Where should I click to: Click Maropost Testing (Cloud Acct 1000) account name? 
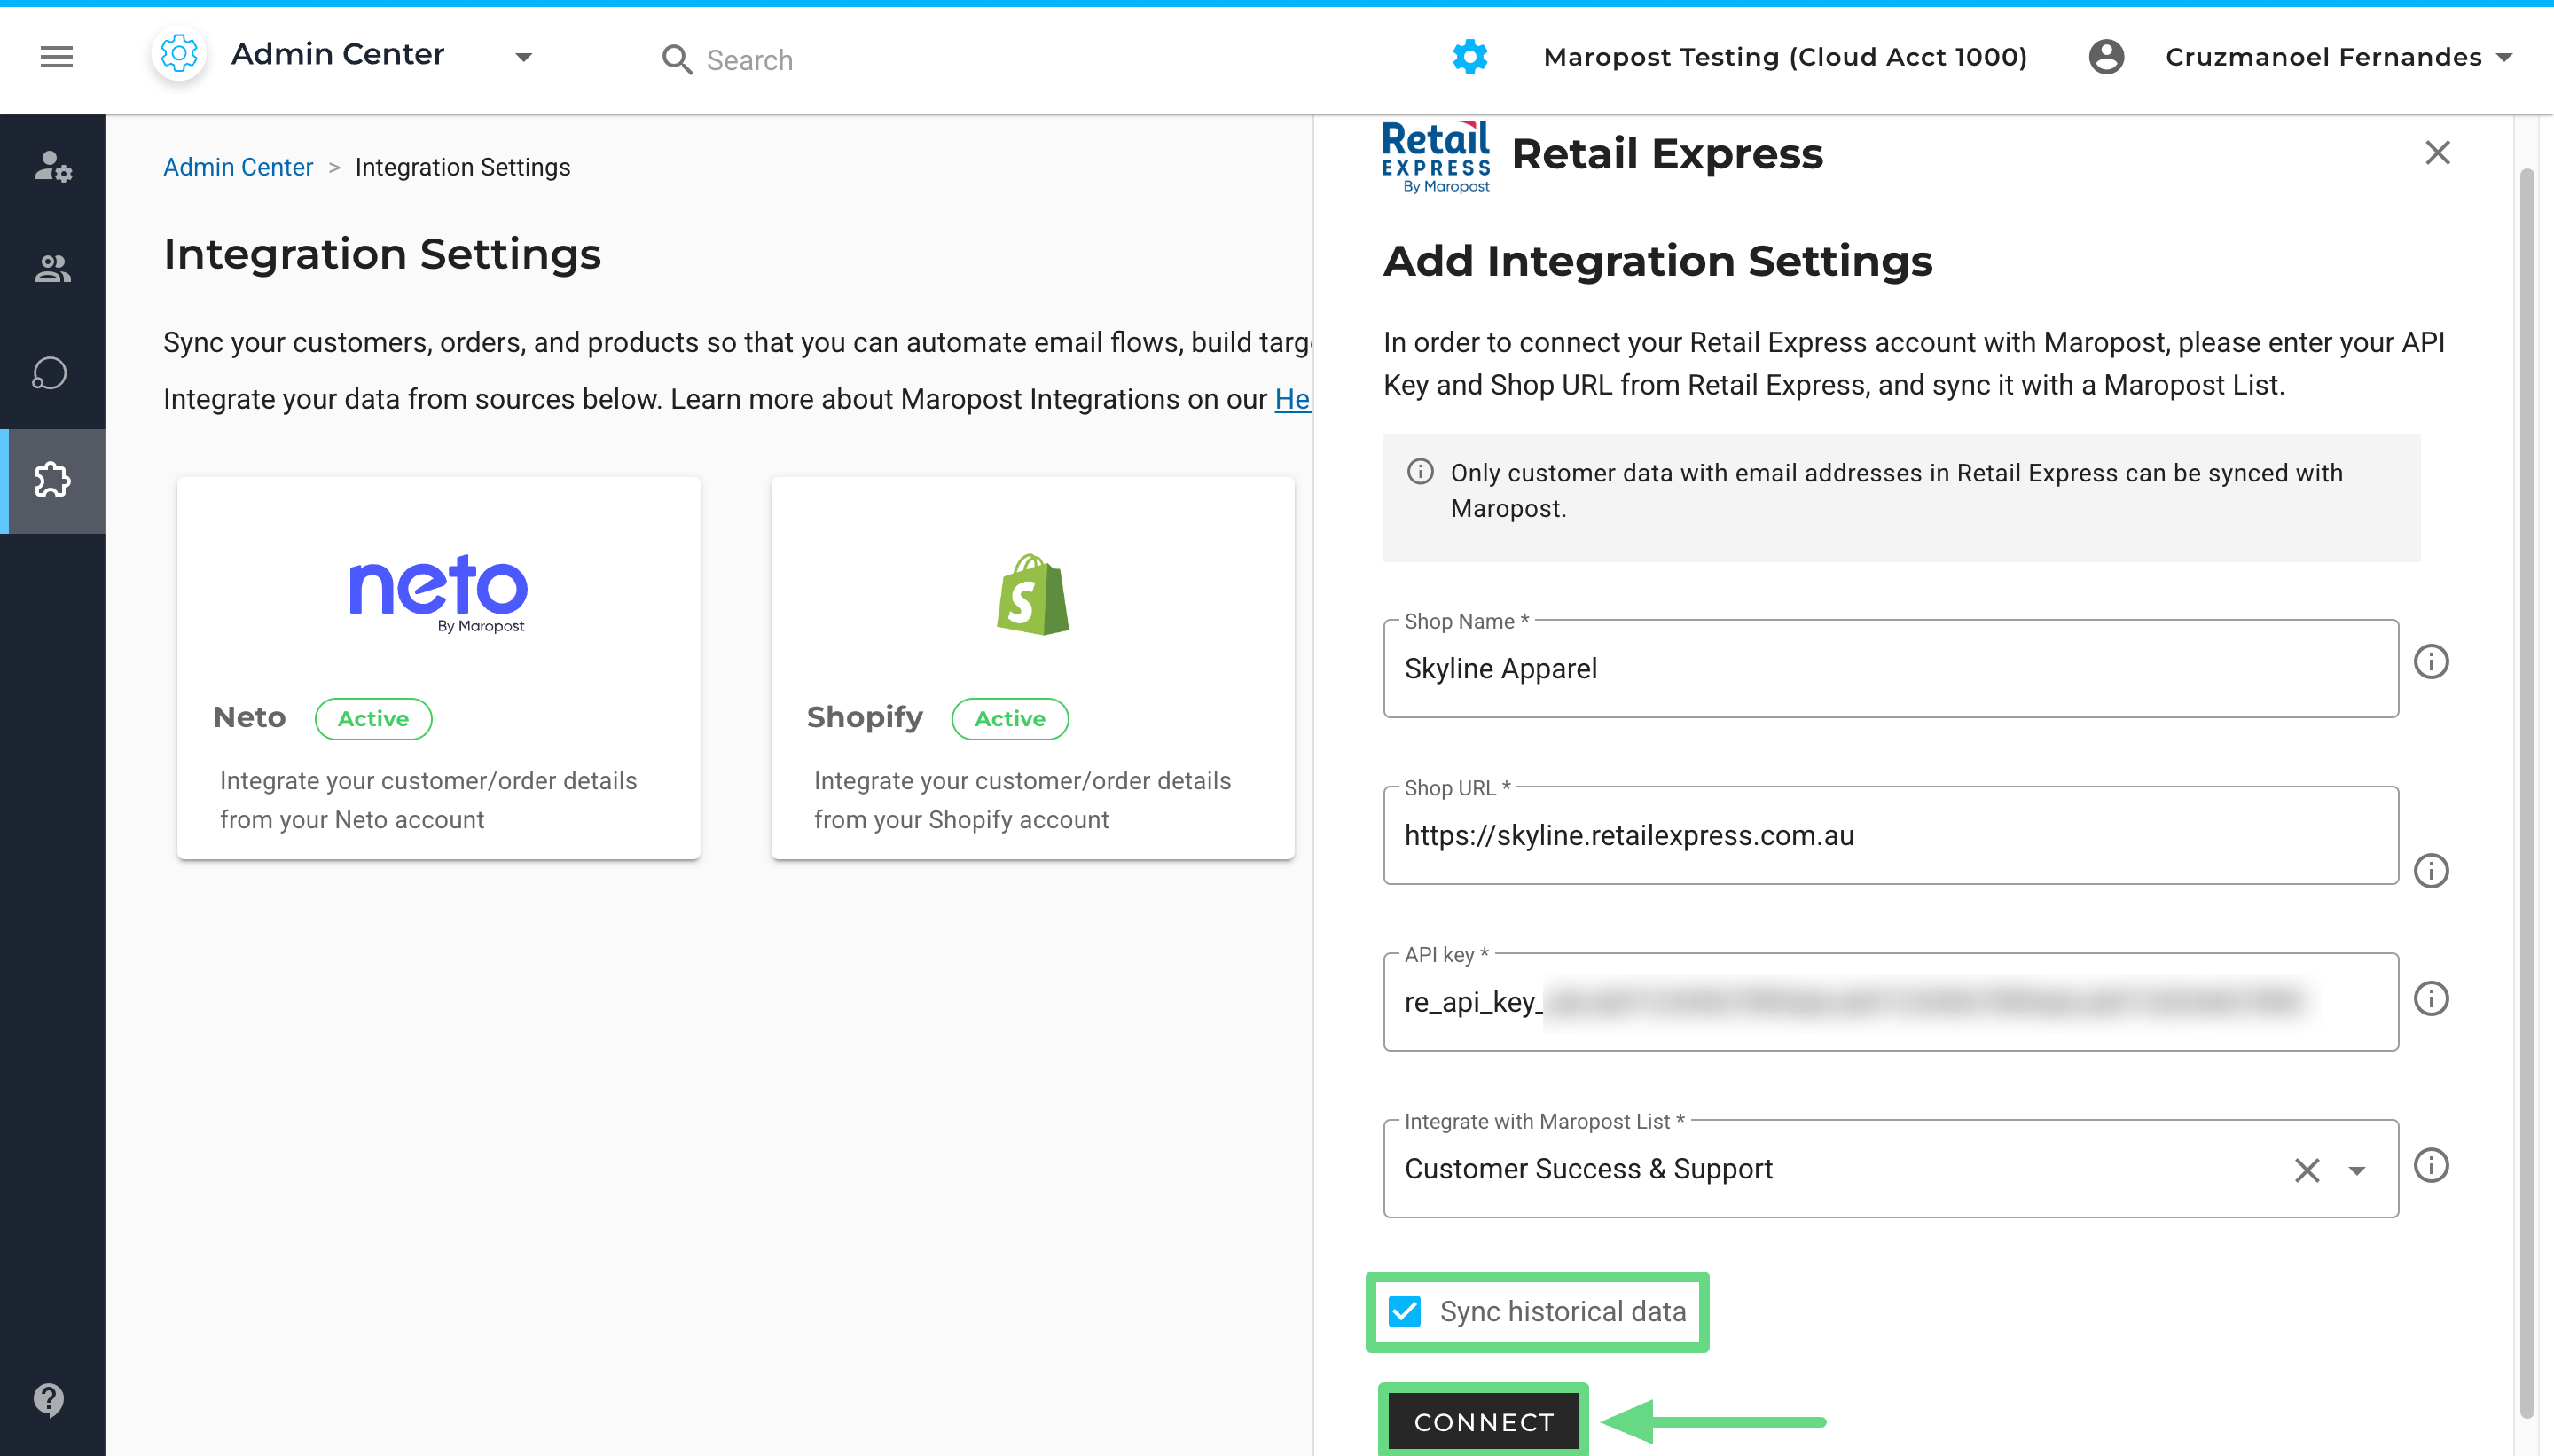[x=1785, y=57]
